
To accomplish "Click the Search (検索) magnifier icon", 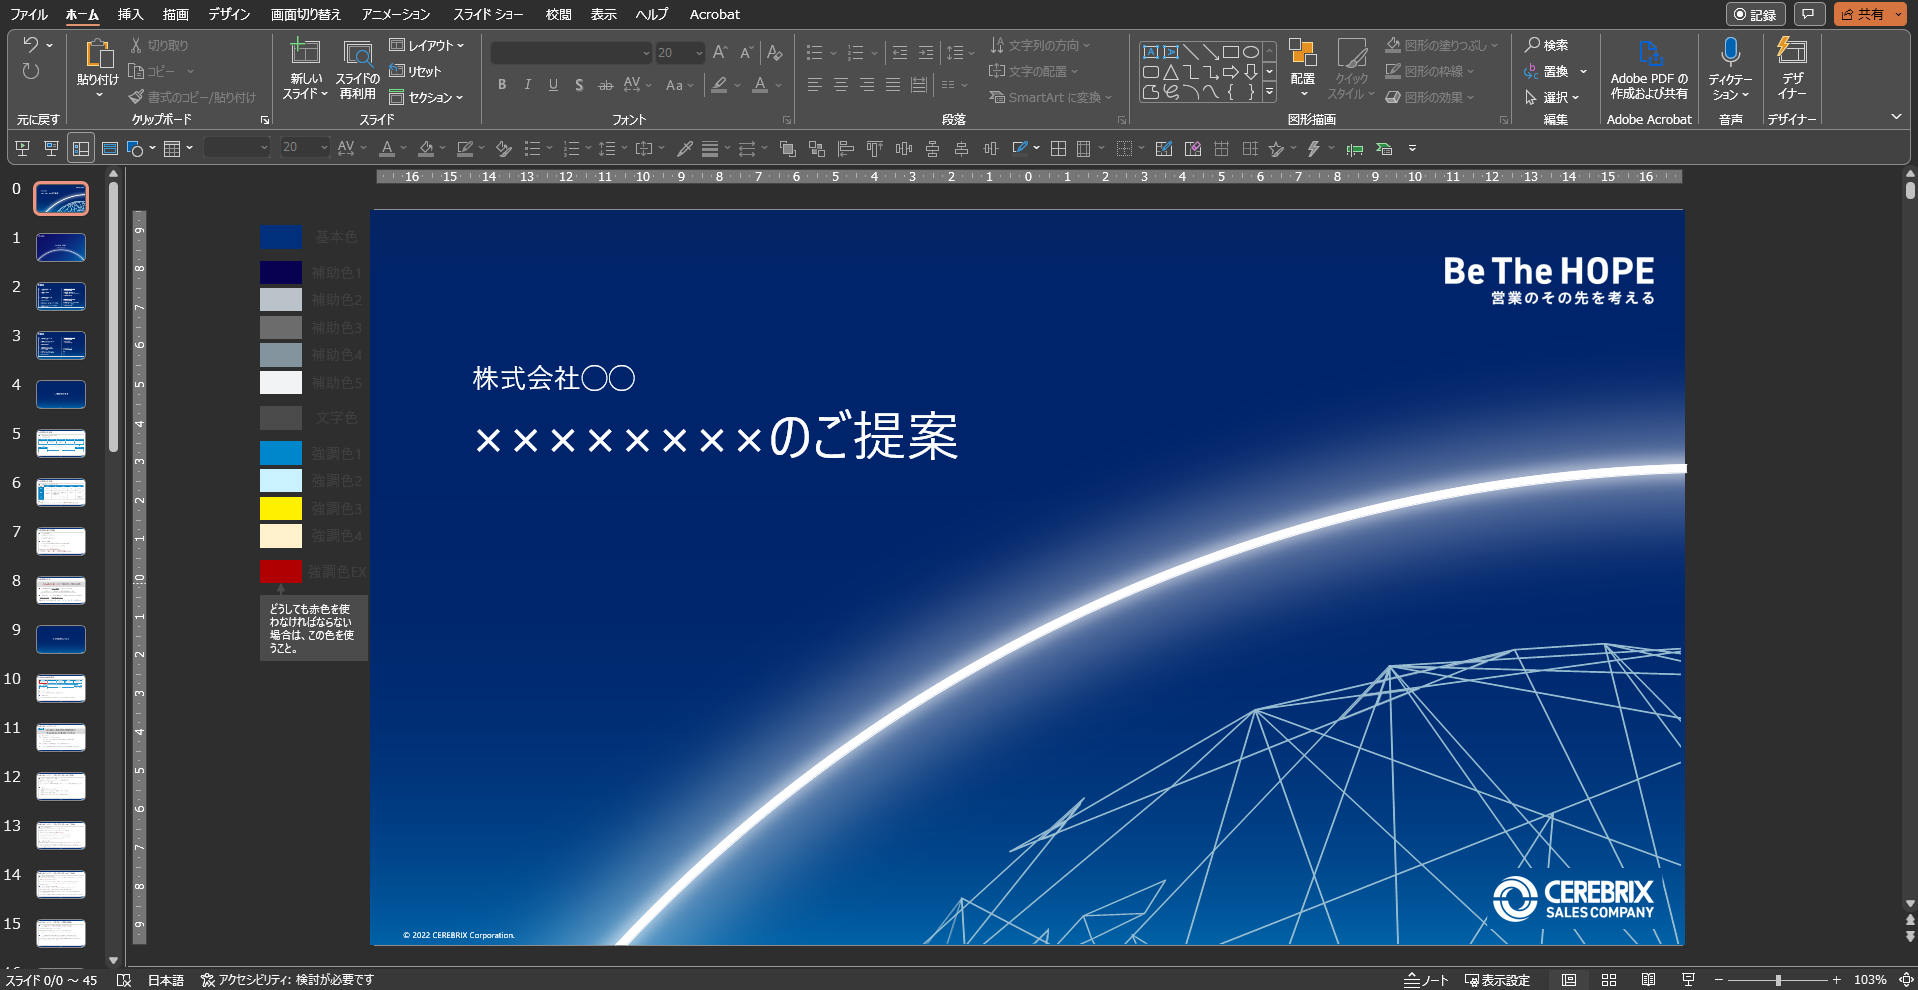I will (1532, 45).
